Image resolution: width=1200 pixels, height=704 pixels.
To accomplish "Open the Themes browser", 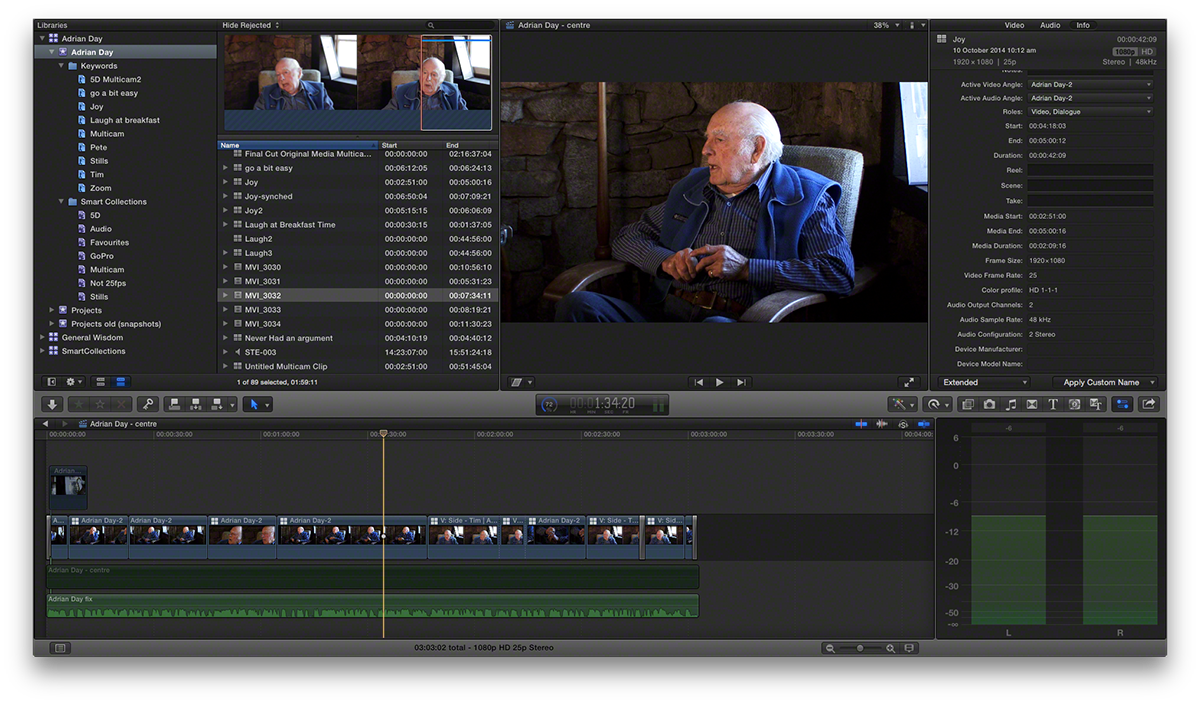I will pos(1096,404).
